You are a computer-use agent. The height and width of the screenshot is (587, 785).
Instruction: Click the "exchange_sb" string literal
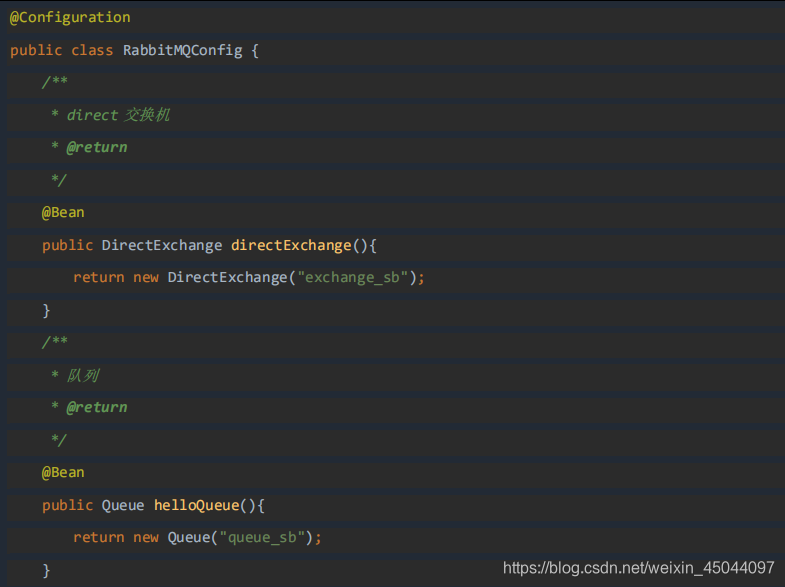[x=353, y=277]
